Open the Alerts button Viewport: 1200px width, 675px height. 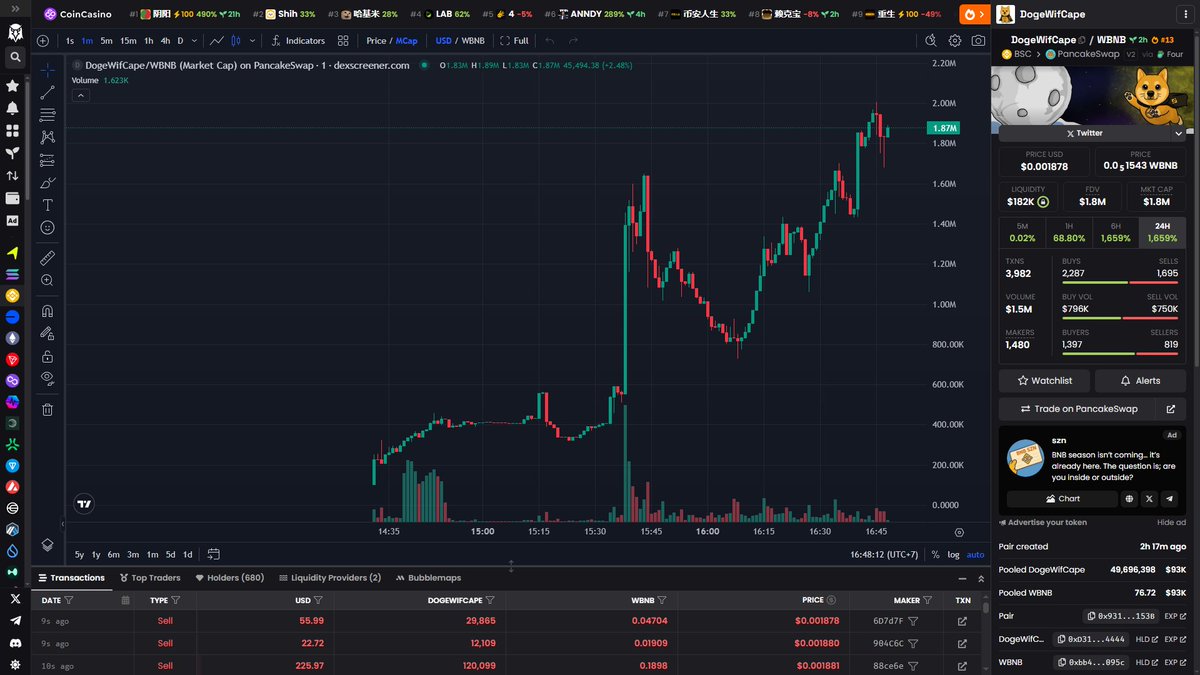(x=1140, y=381)
